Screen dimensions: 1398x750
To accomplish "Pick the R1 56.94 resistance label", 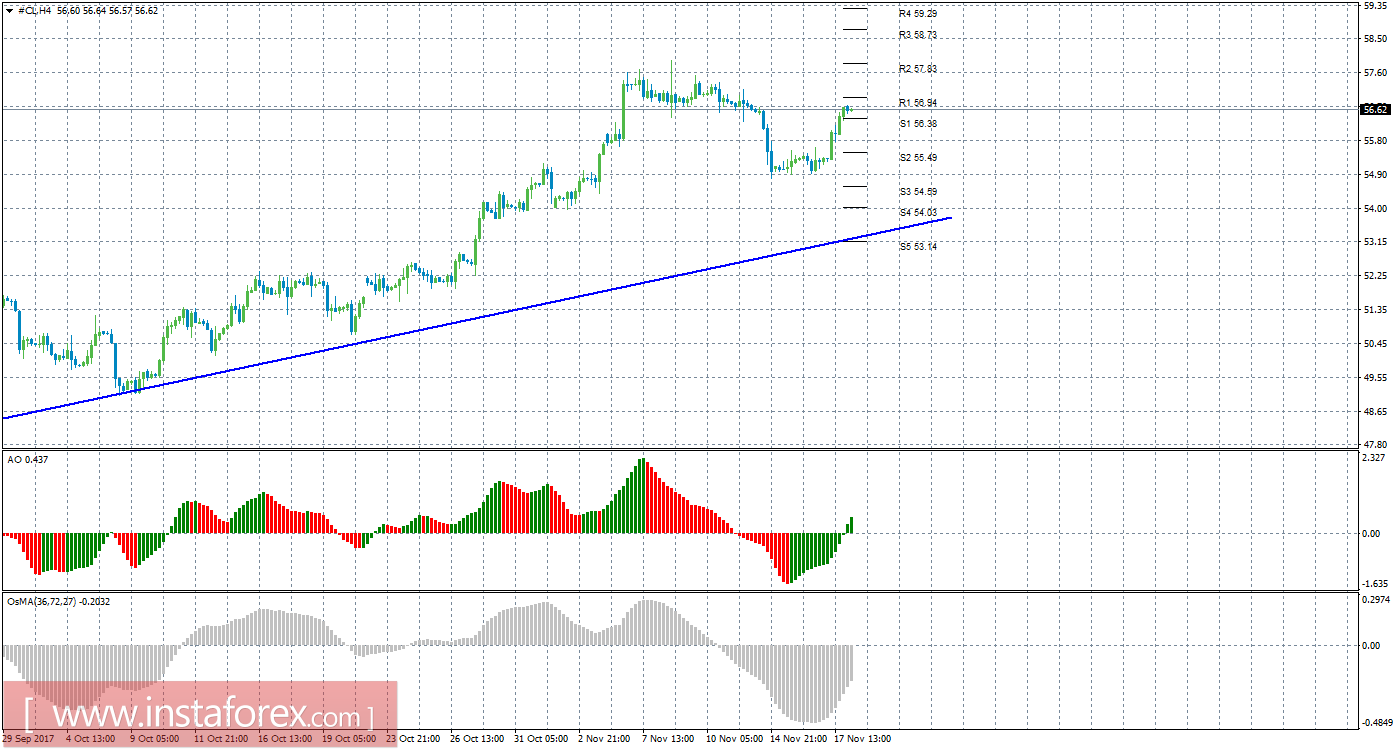I will [x=918, y=103].
